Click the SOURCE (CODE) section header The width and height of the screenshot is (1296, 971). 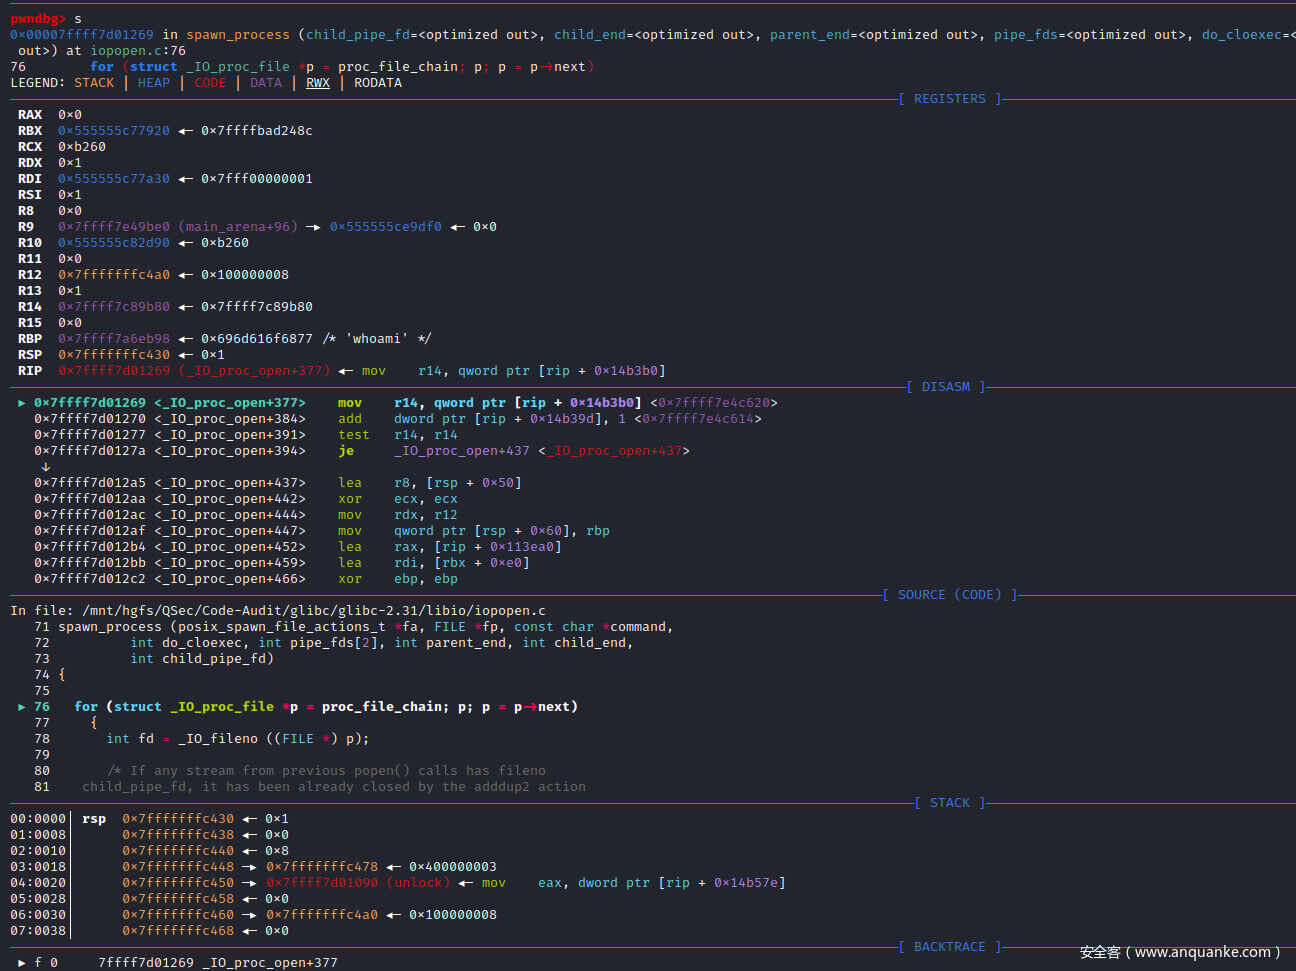pyautogui.click(x=949, y=595)
